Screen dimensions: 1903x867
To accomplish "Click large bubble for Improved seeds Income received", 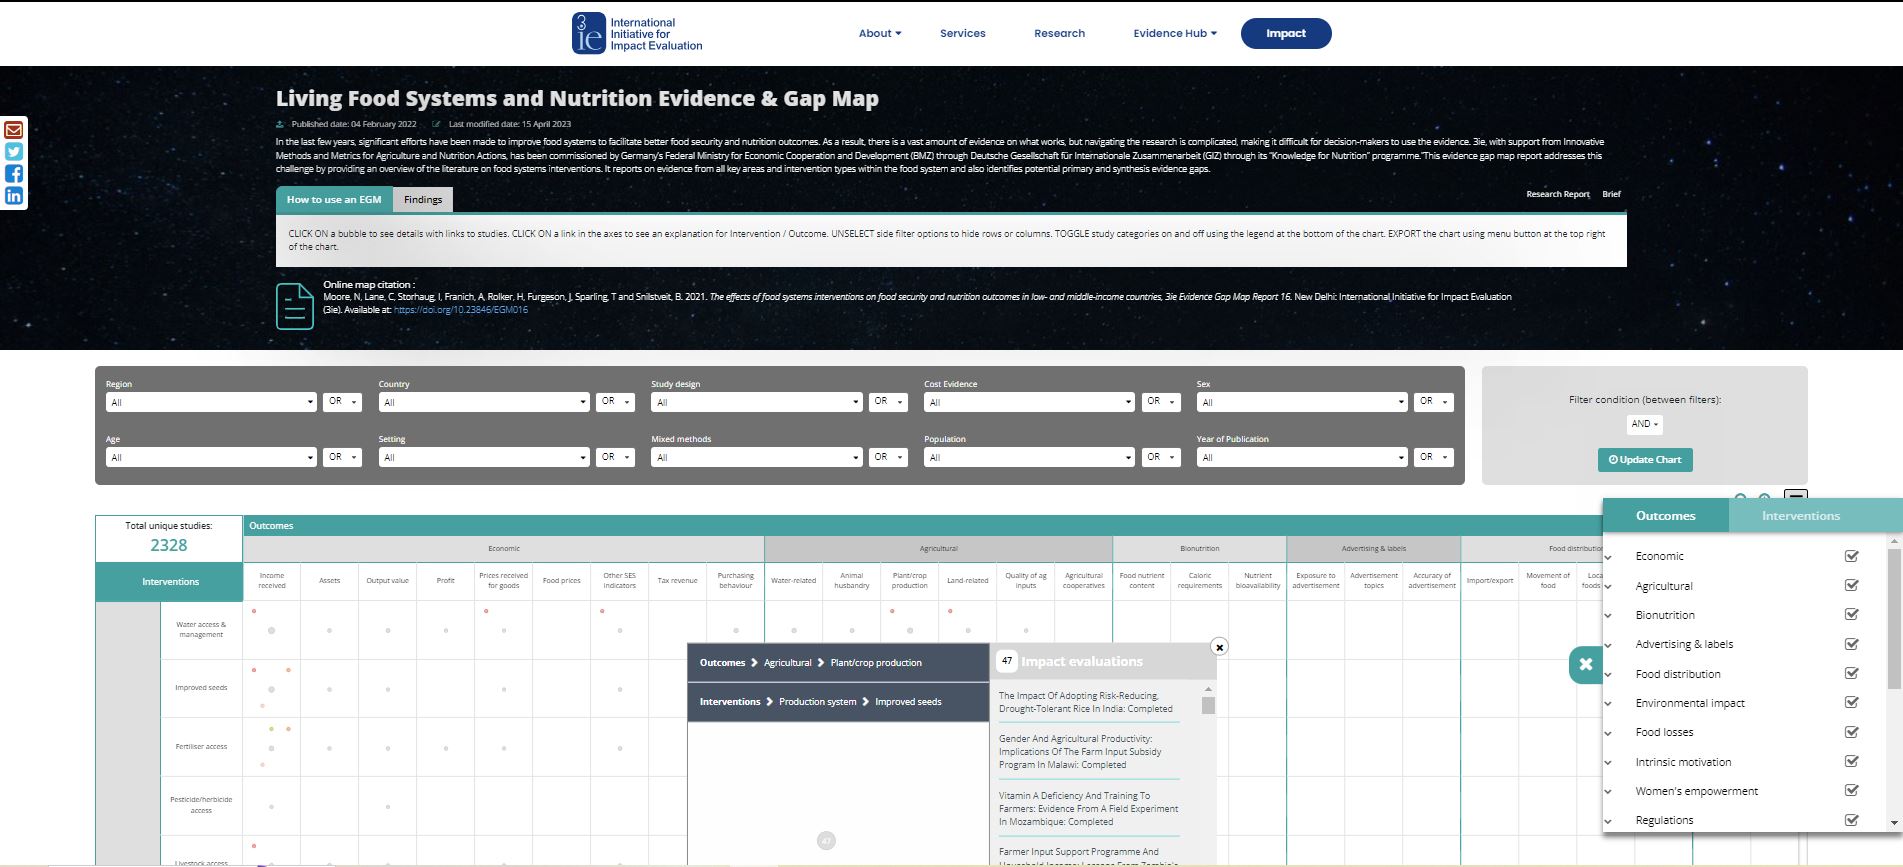I will 271,689.
